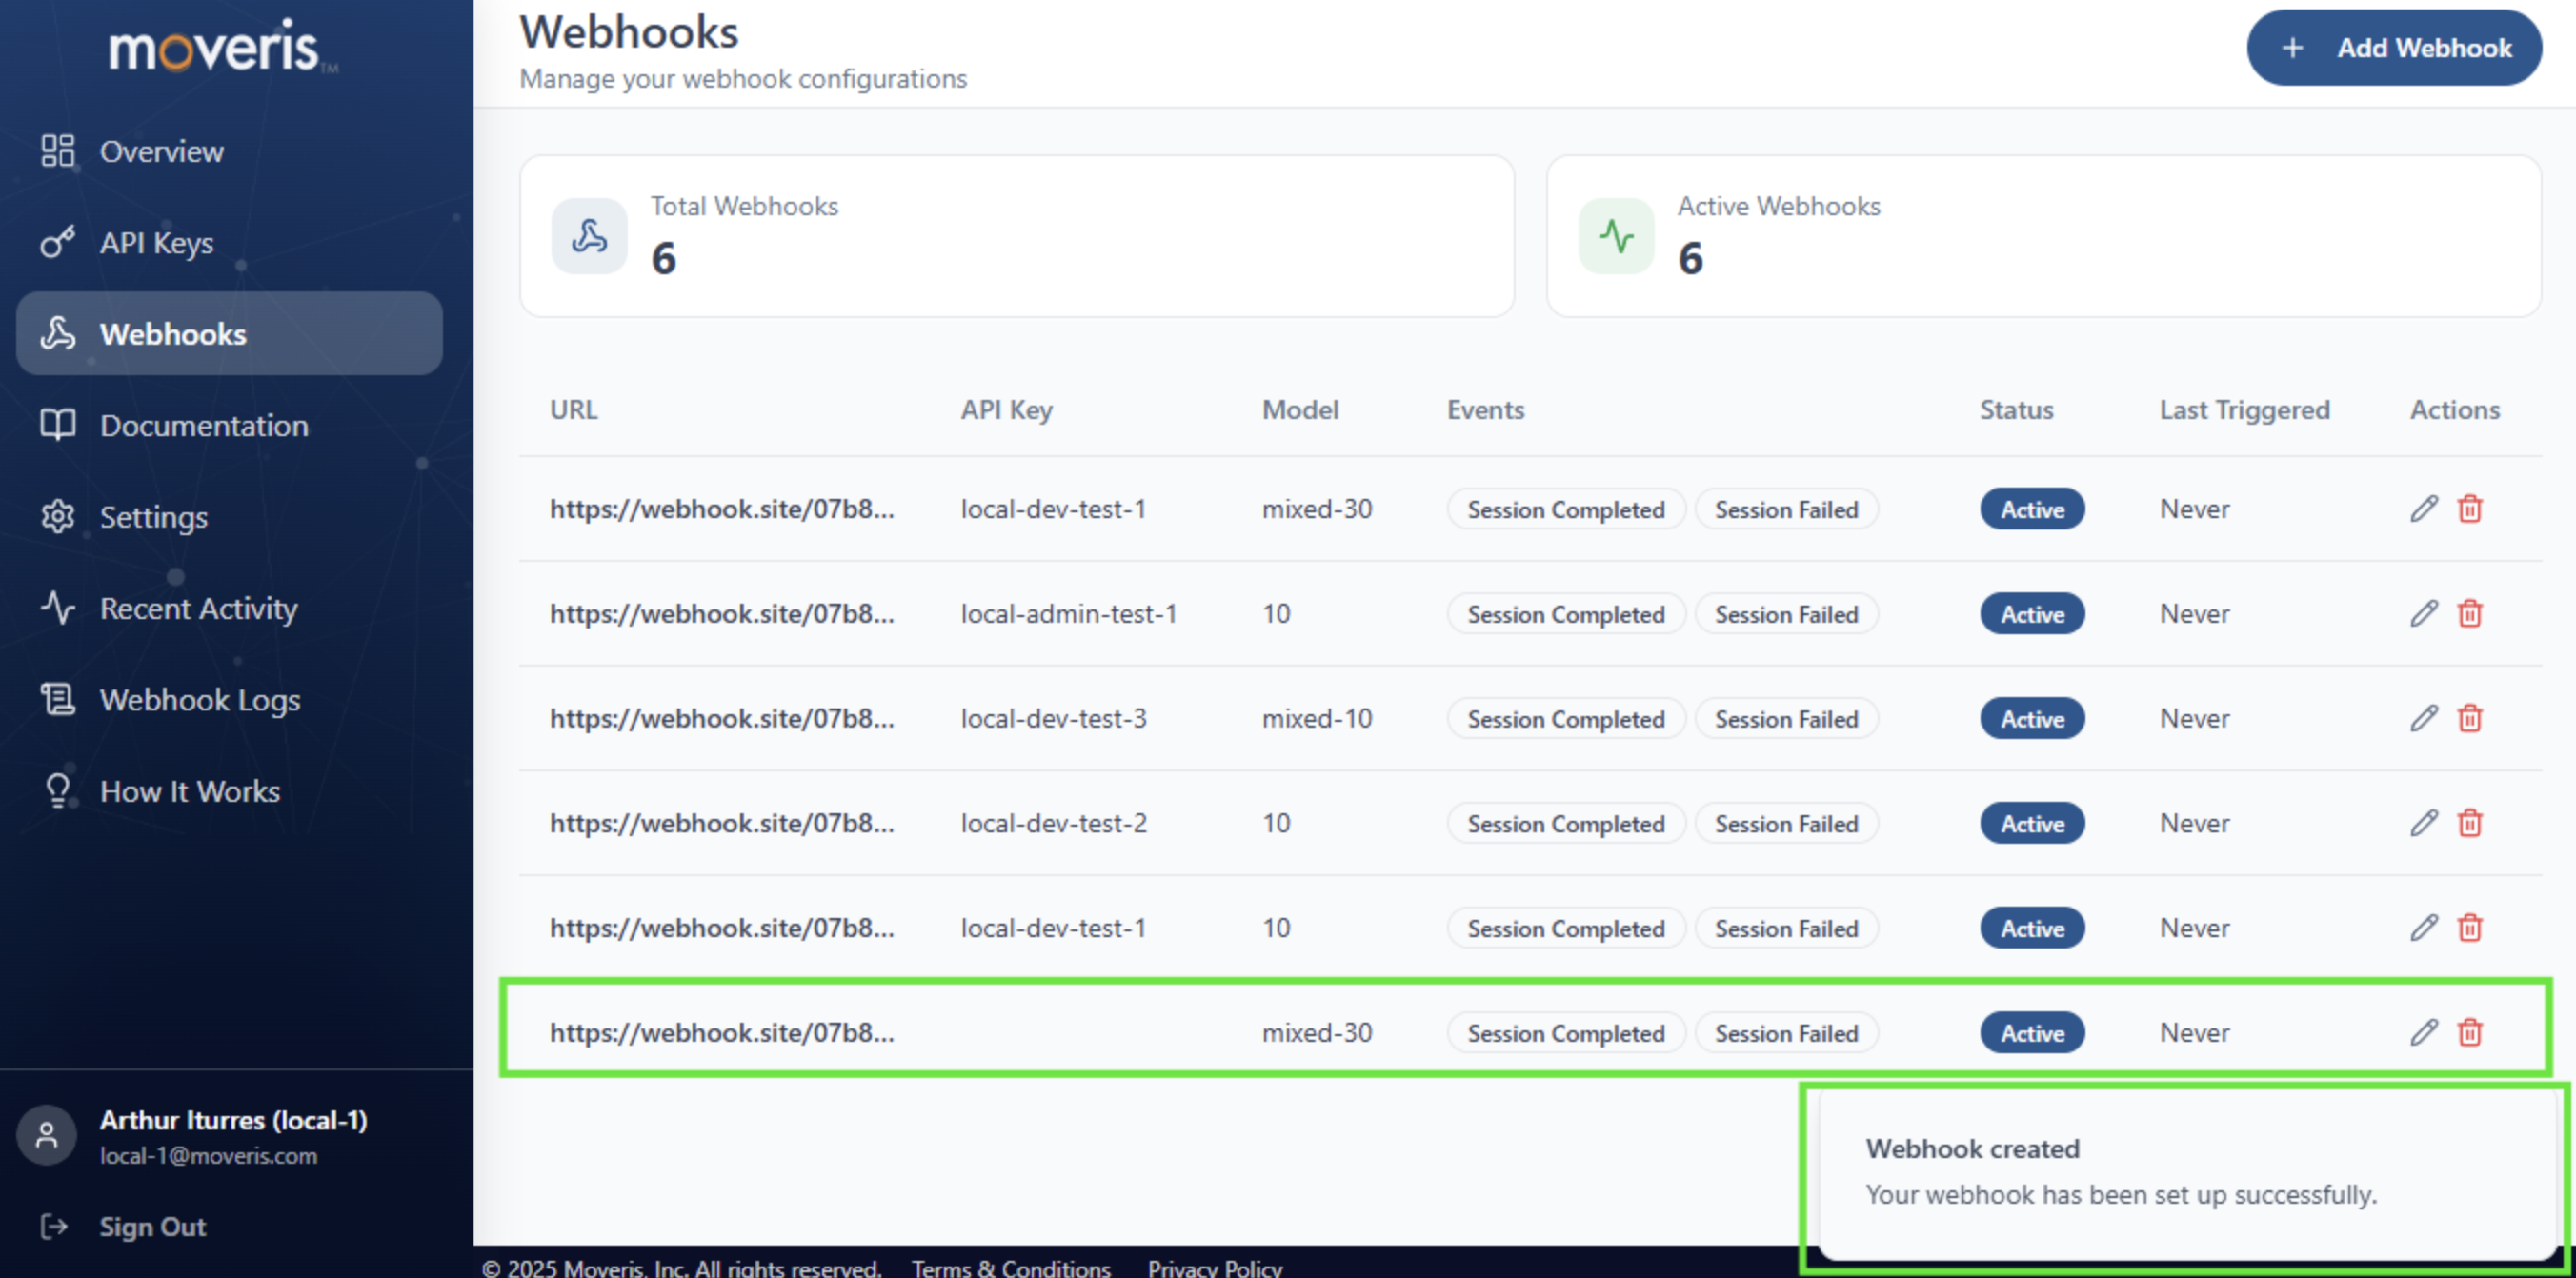Click the Session Failed badge on first row

click(1786, 509)
